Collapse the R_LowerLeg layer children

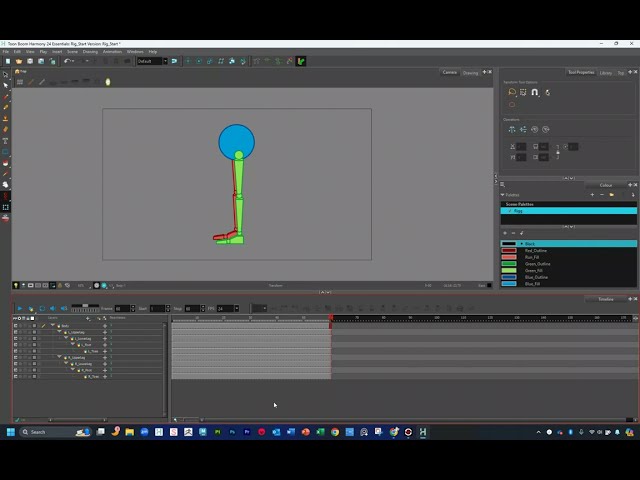pos(66,363)
